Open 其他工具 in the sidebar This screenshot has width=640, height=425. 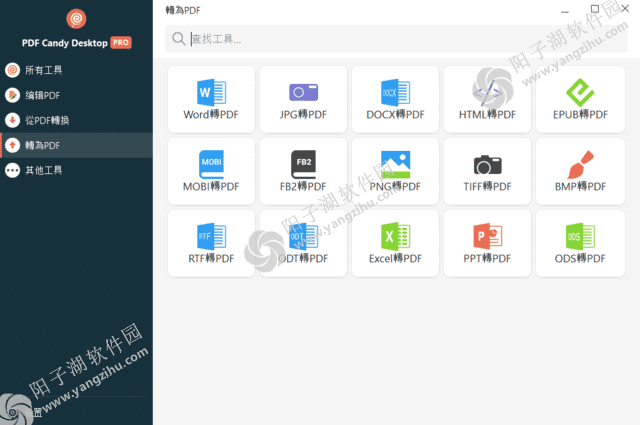click(x=76, y=170)
